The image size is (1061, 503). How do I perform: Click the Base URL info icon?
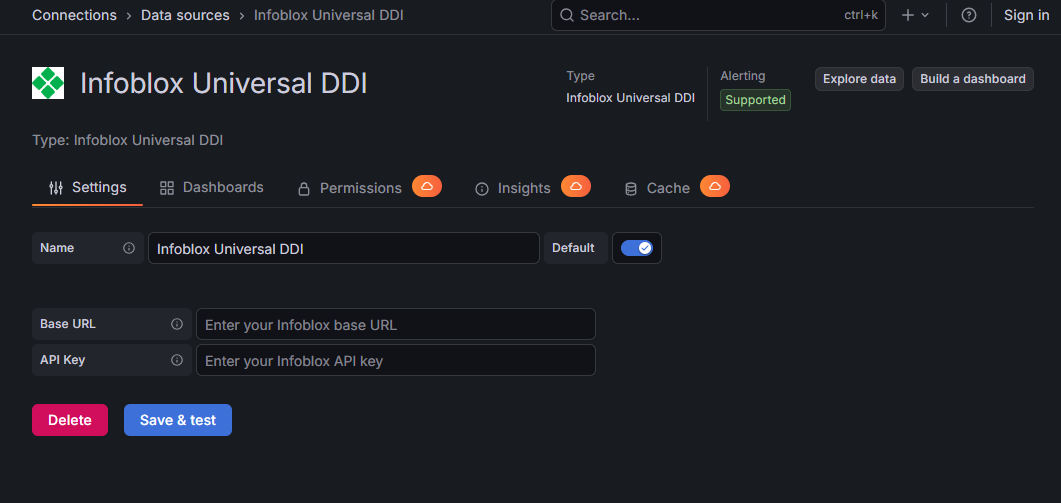(x=177, y=324)
